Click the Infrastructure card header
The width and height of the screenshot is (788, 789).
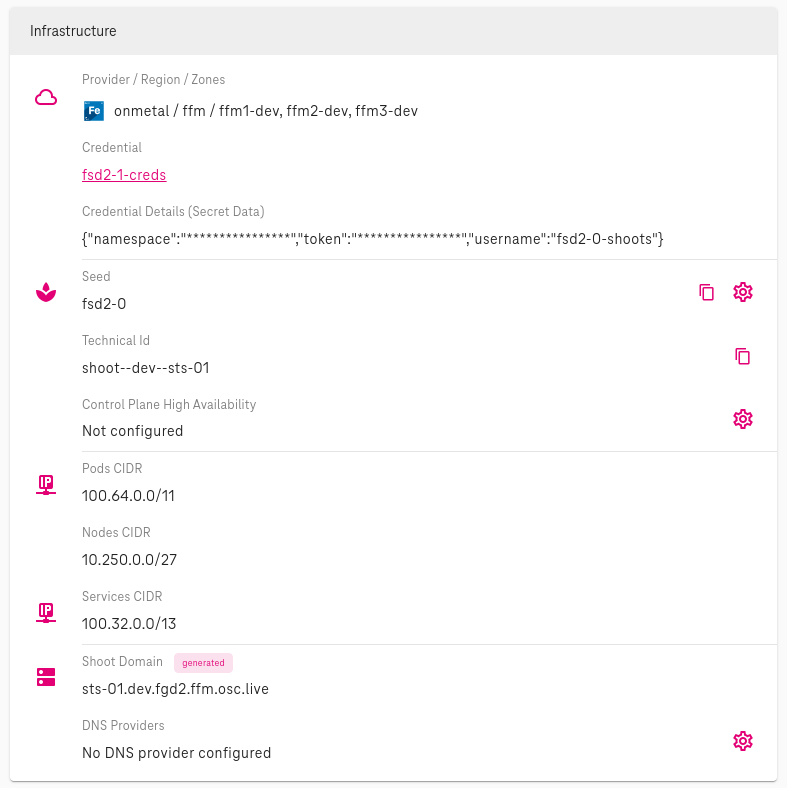(393, 31)
